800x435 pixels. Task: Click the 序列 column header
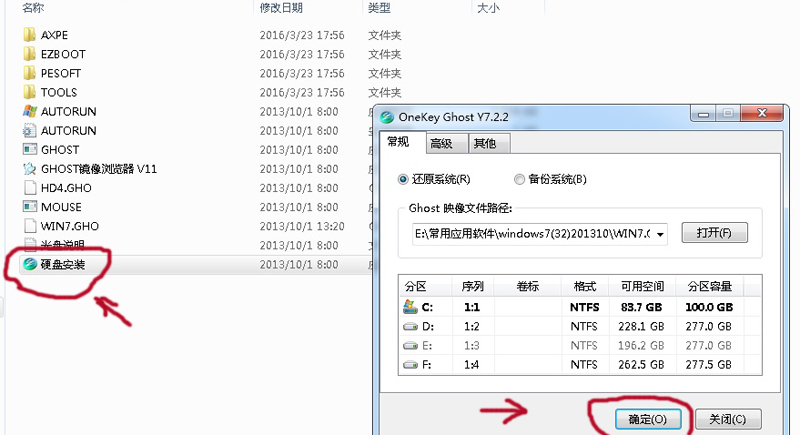472,287
